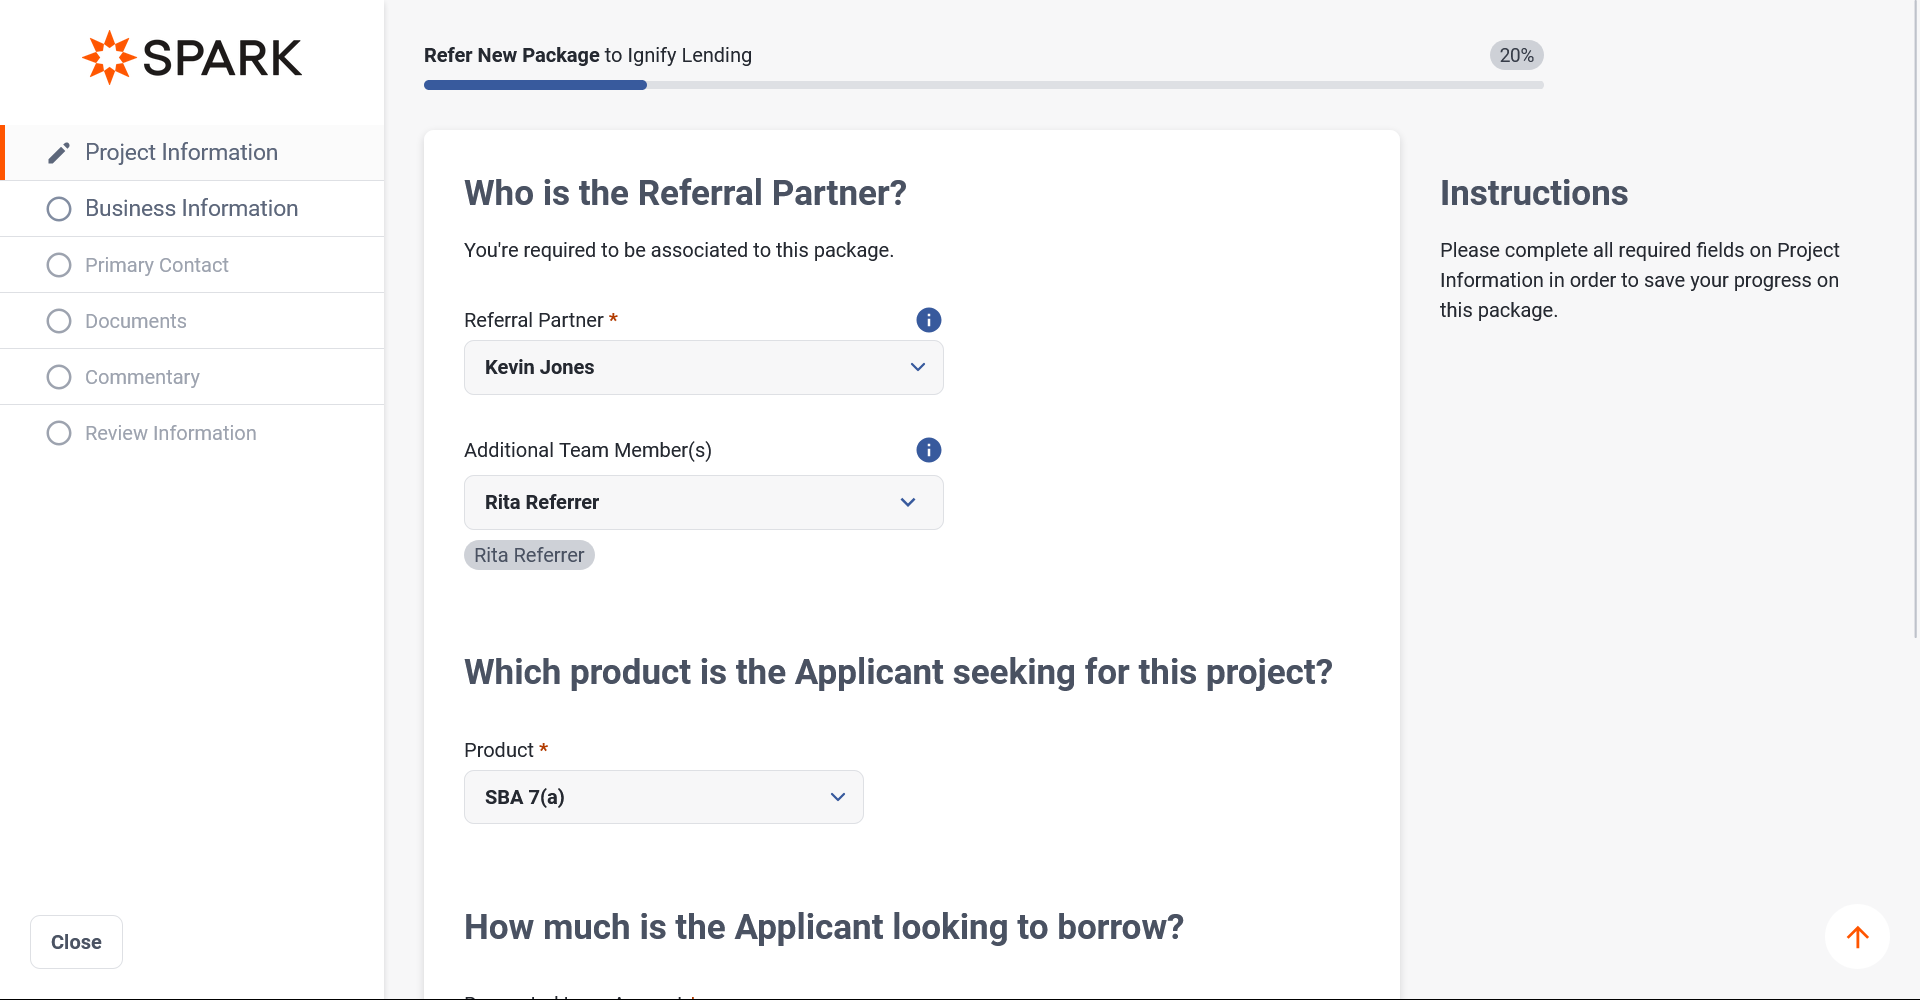Open the Review Information section
Image resolution: width=1920 pixels, height=1000 pixels.
pyautogui.click(x=192, y=433)
